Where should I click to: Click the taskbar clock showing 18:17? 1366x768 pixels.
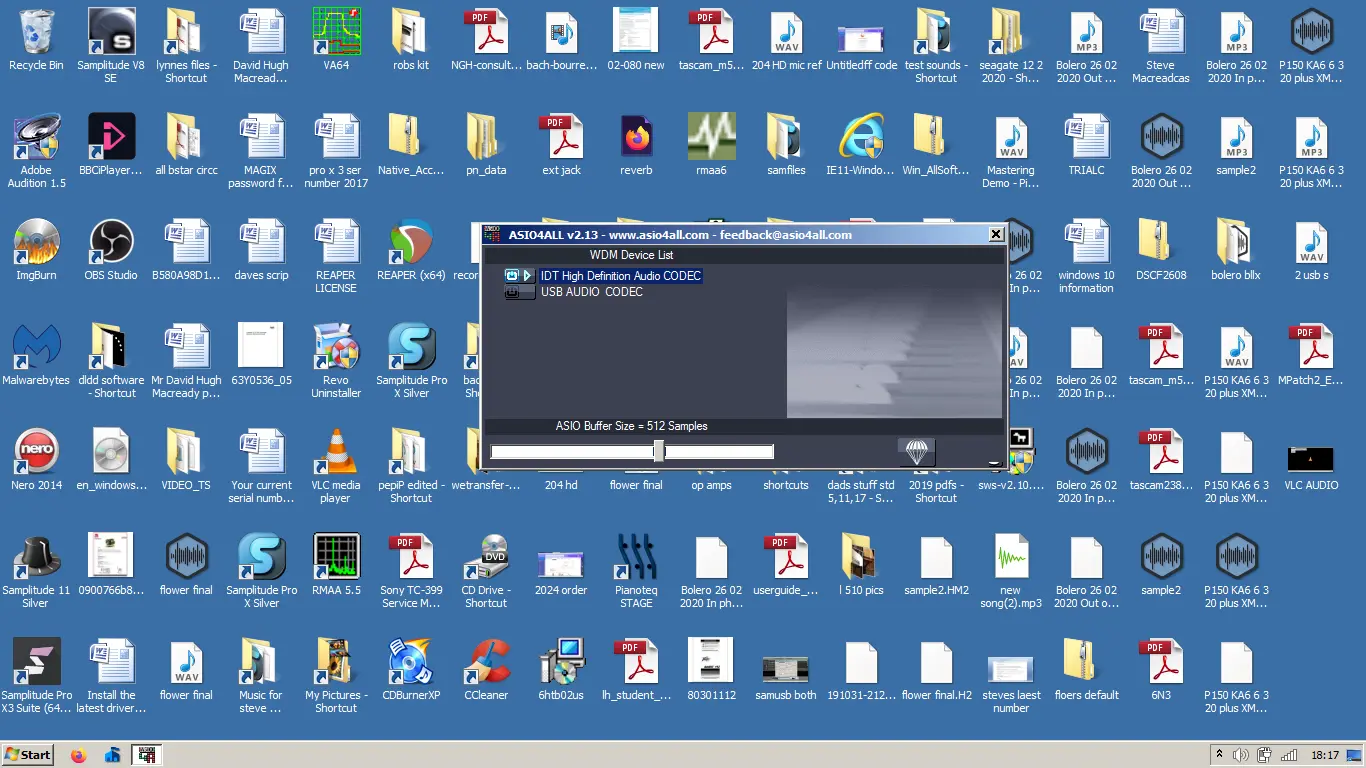click(x=1325, y=755)
